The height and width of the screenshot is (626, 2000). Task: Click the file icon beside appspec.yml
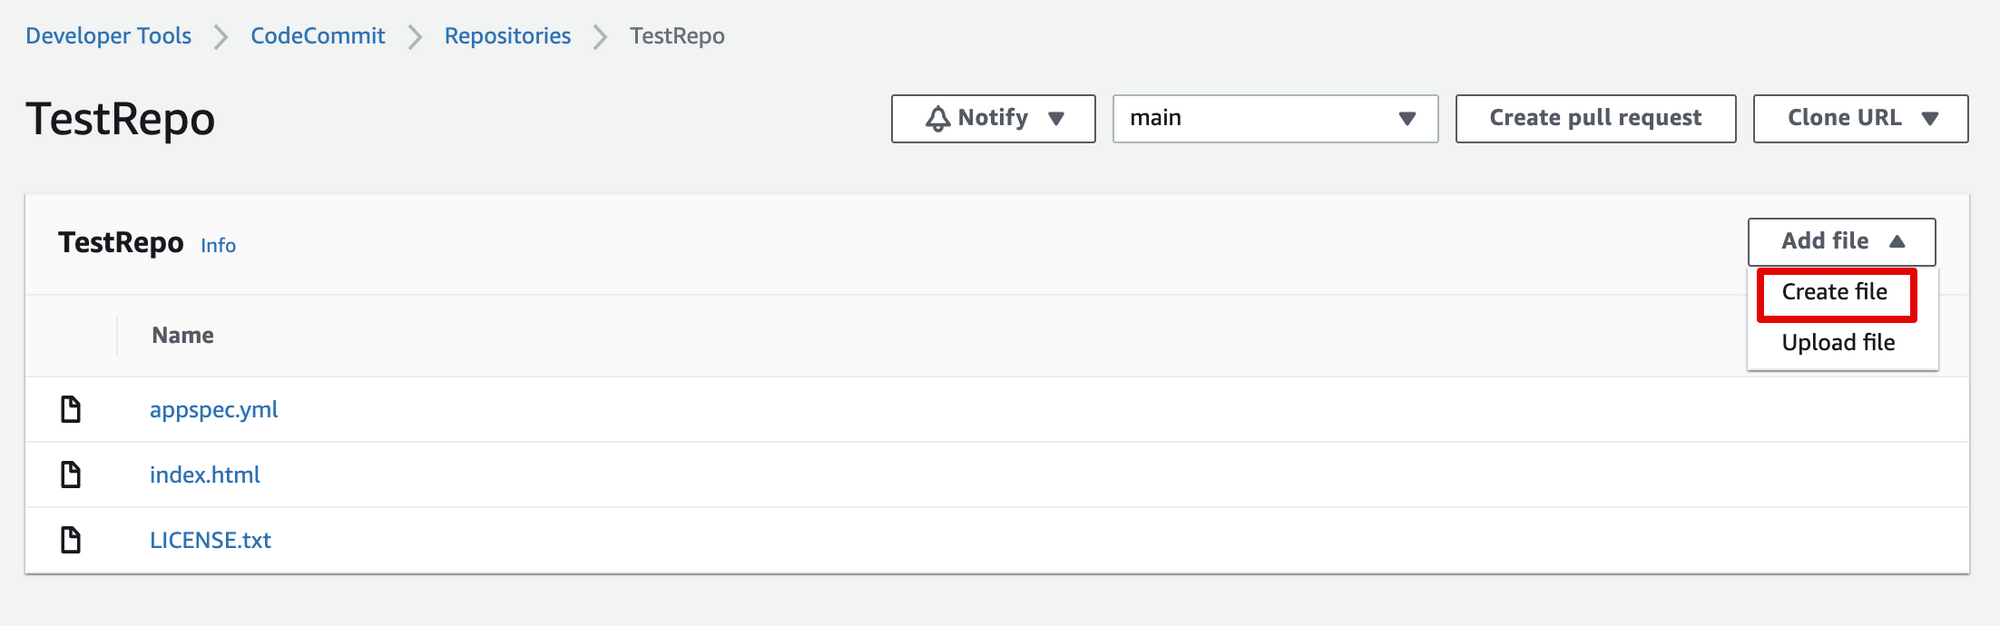[x=71, y=409]
